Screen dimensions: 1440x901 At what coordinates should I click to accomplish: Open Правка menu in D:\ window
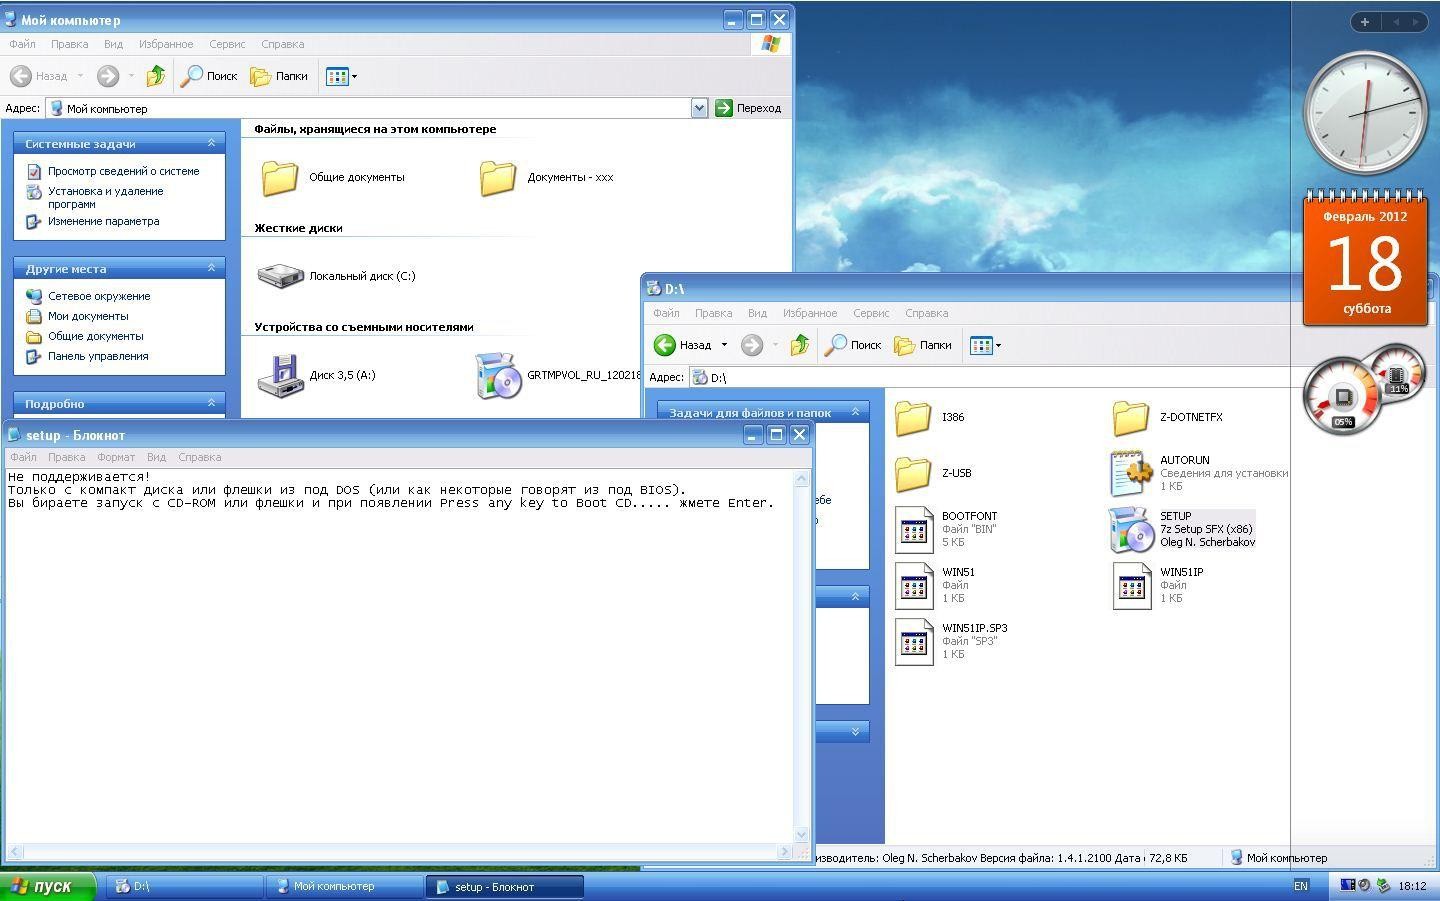pos(713,313)
